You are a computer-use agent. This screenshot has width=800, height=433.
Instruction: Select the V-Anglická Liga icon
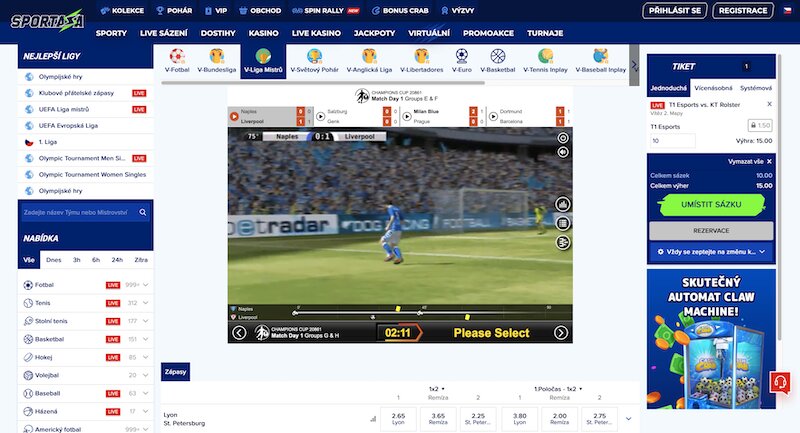tap(369, 61)
